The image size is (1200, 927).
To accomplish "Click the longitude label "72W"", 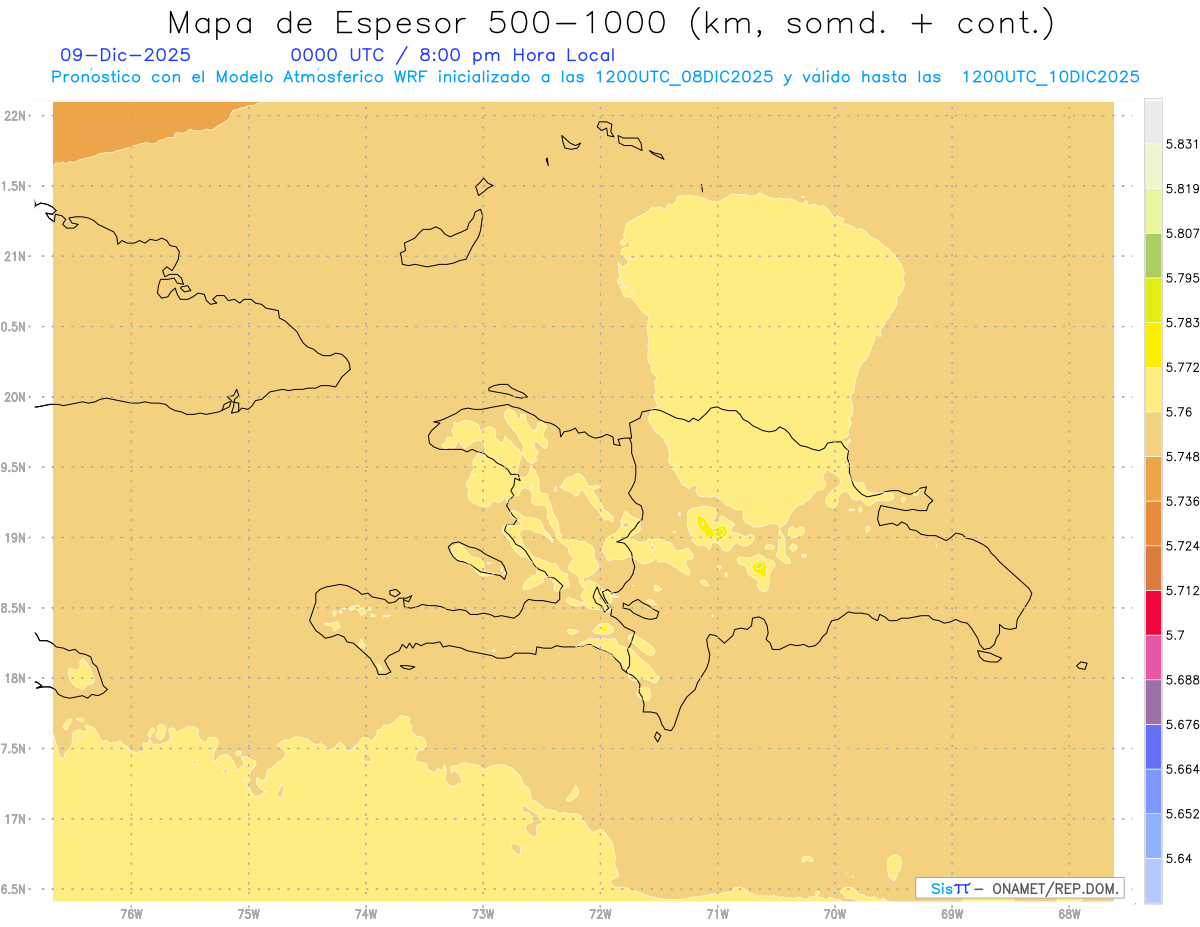I will [600, 914].
